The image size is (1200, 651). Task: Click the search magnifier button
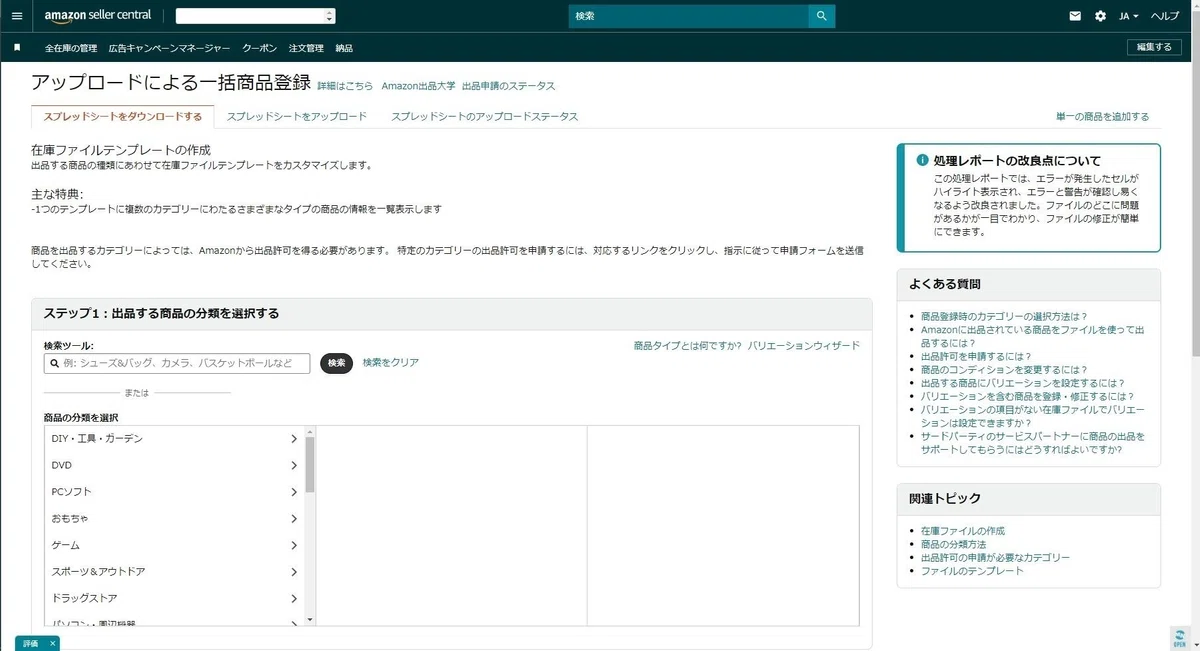coord(821,16)
